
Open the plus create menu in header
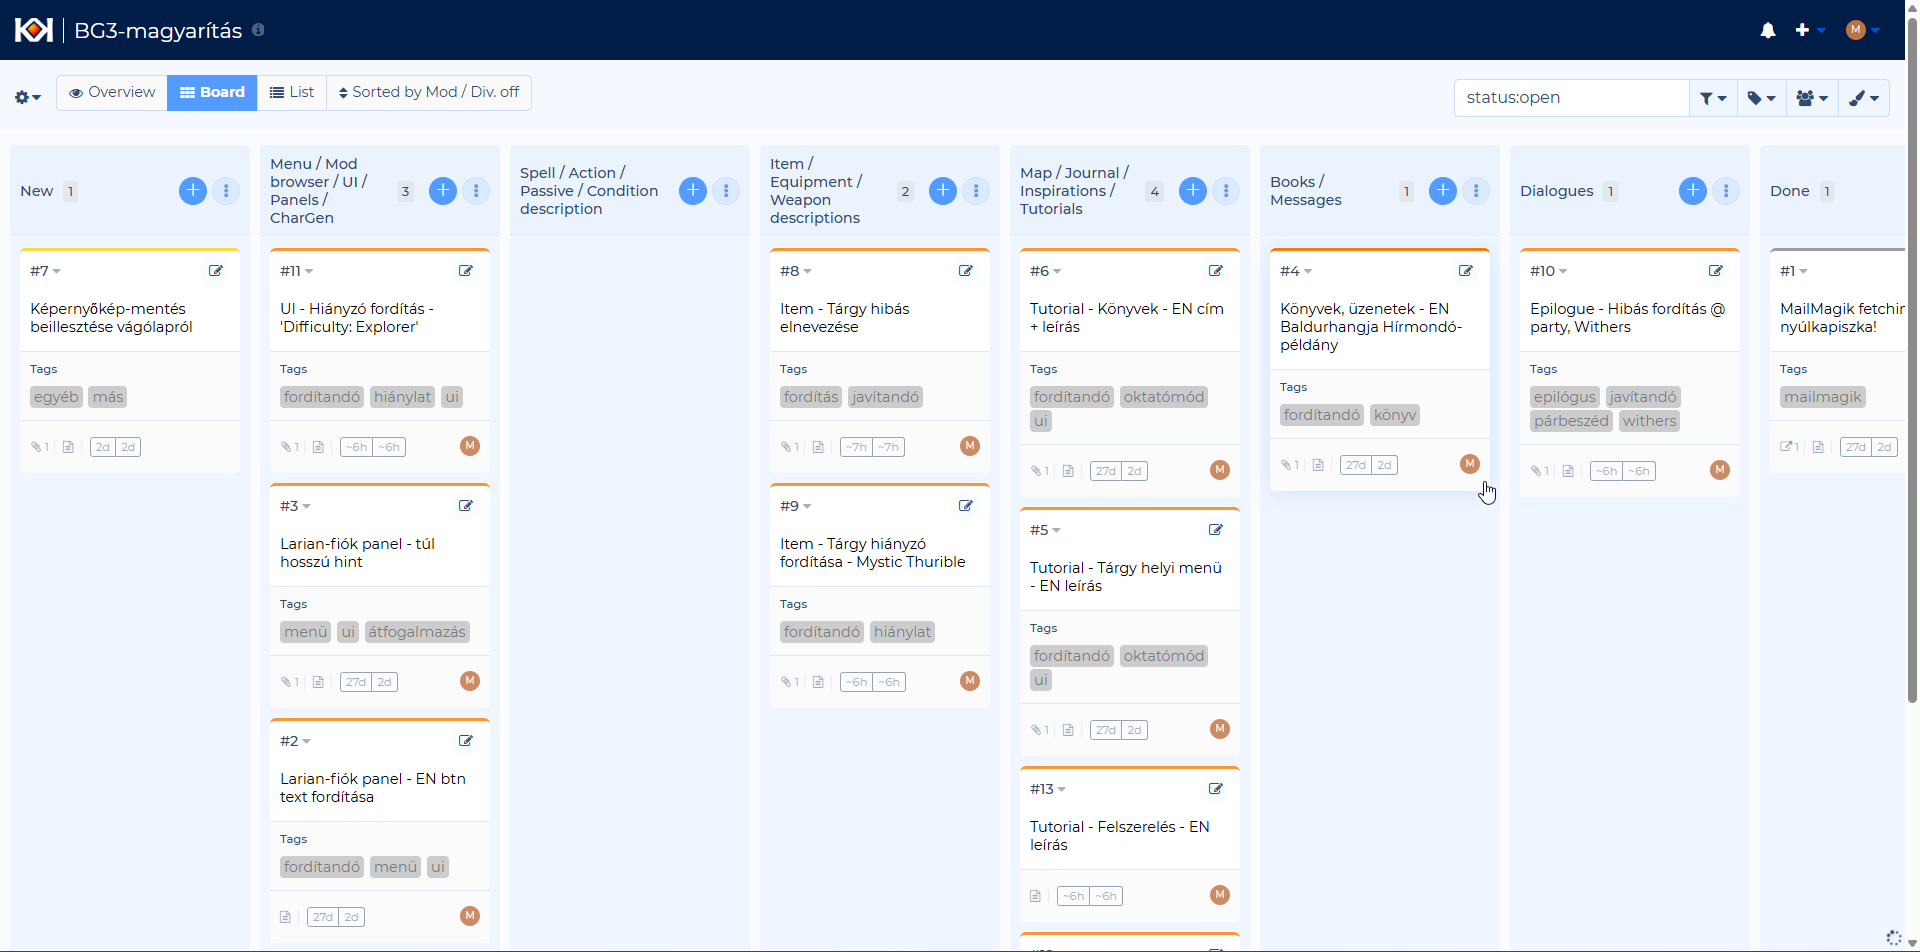[x=1810, y=30]
